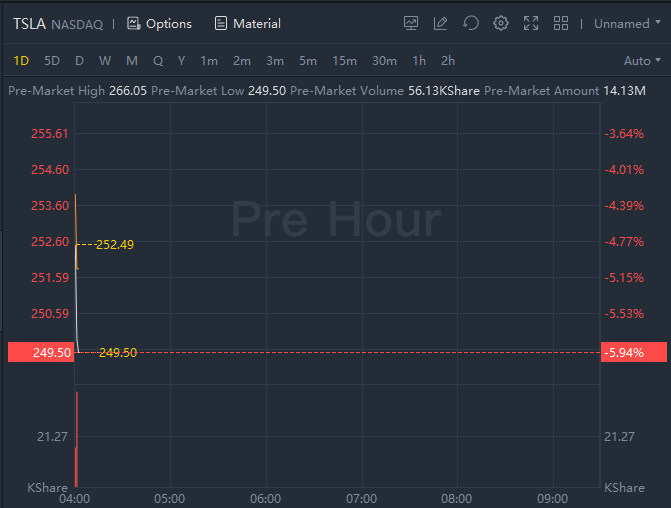This screenshot has height=508, width=671.
Task: Open the multi-chart grid layout
Action: pyautogui.click(x=561, y=23)
